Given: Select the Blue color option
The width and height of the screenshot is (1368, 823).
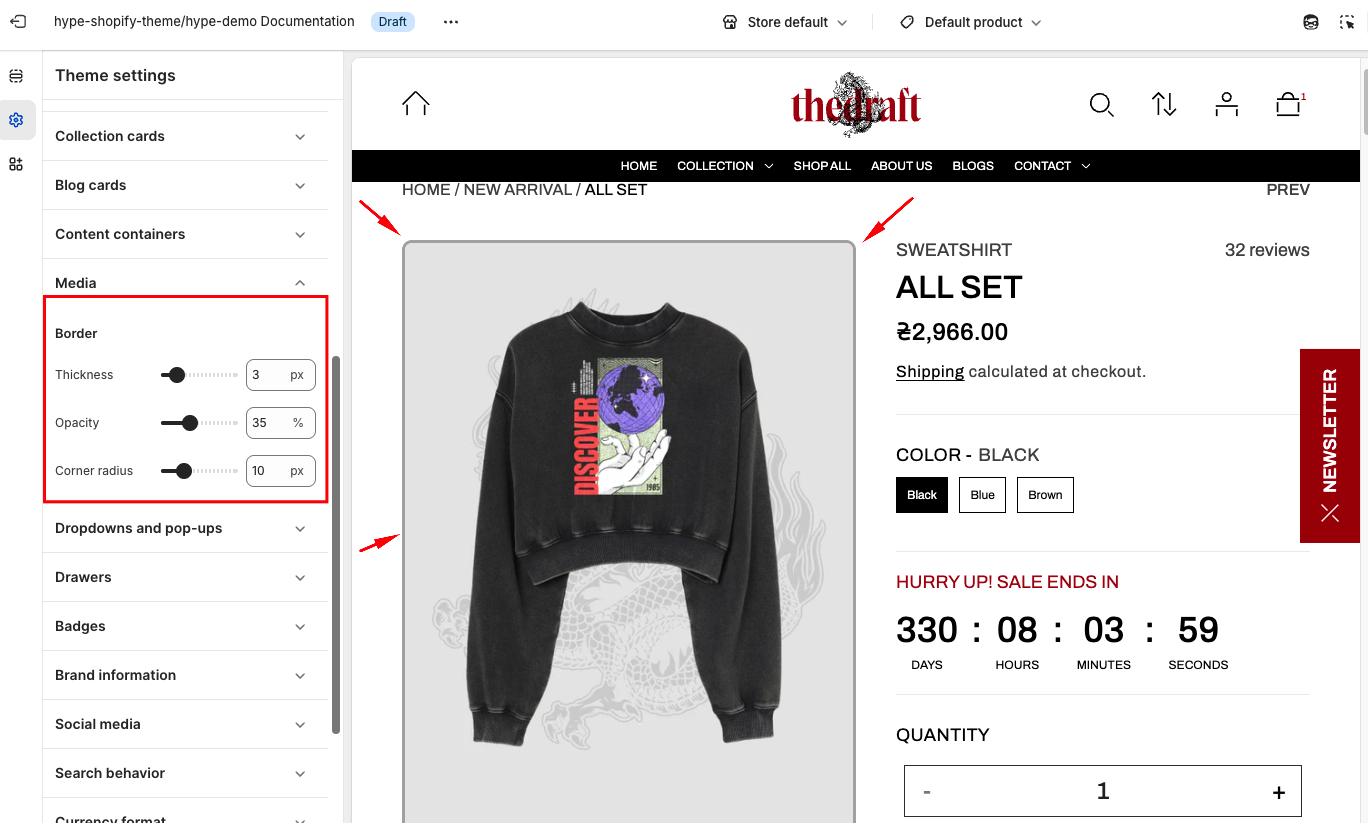Looking at the screenshot, I should [x=982, y=495].
